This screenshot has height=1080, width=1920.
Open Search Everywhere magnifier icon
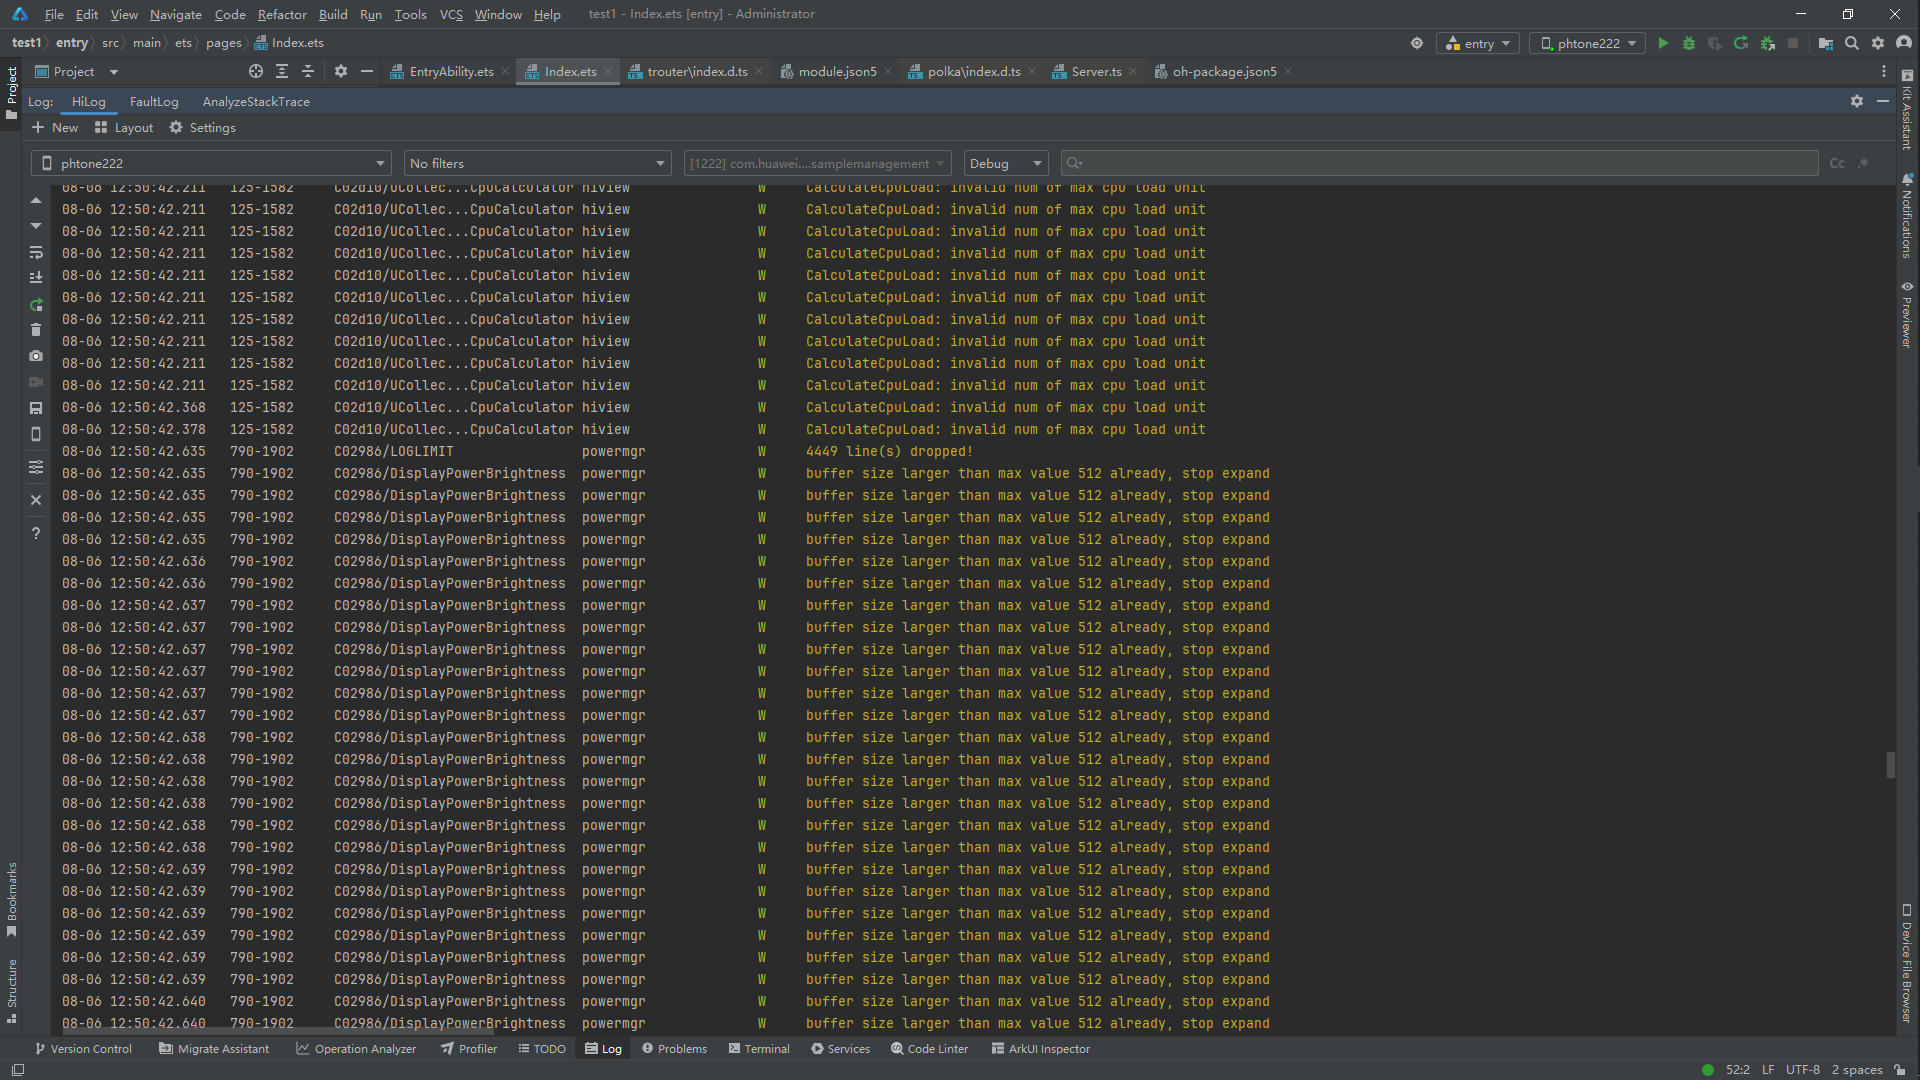pos(1852,43)
